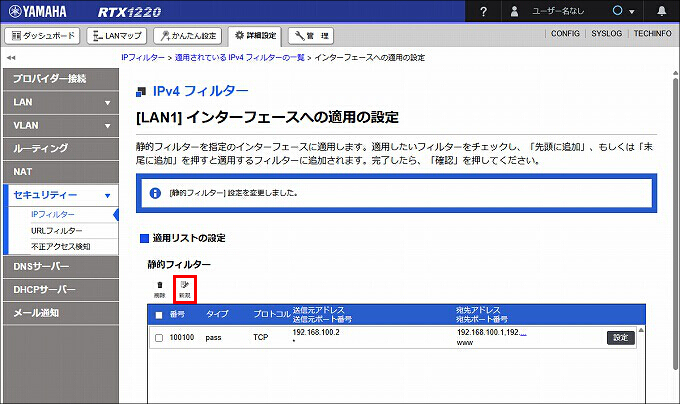
Task: Open DNSサーバー in sidebar
Action: (61, 267)
